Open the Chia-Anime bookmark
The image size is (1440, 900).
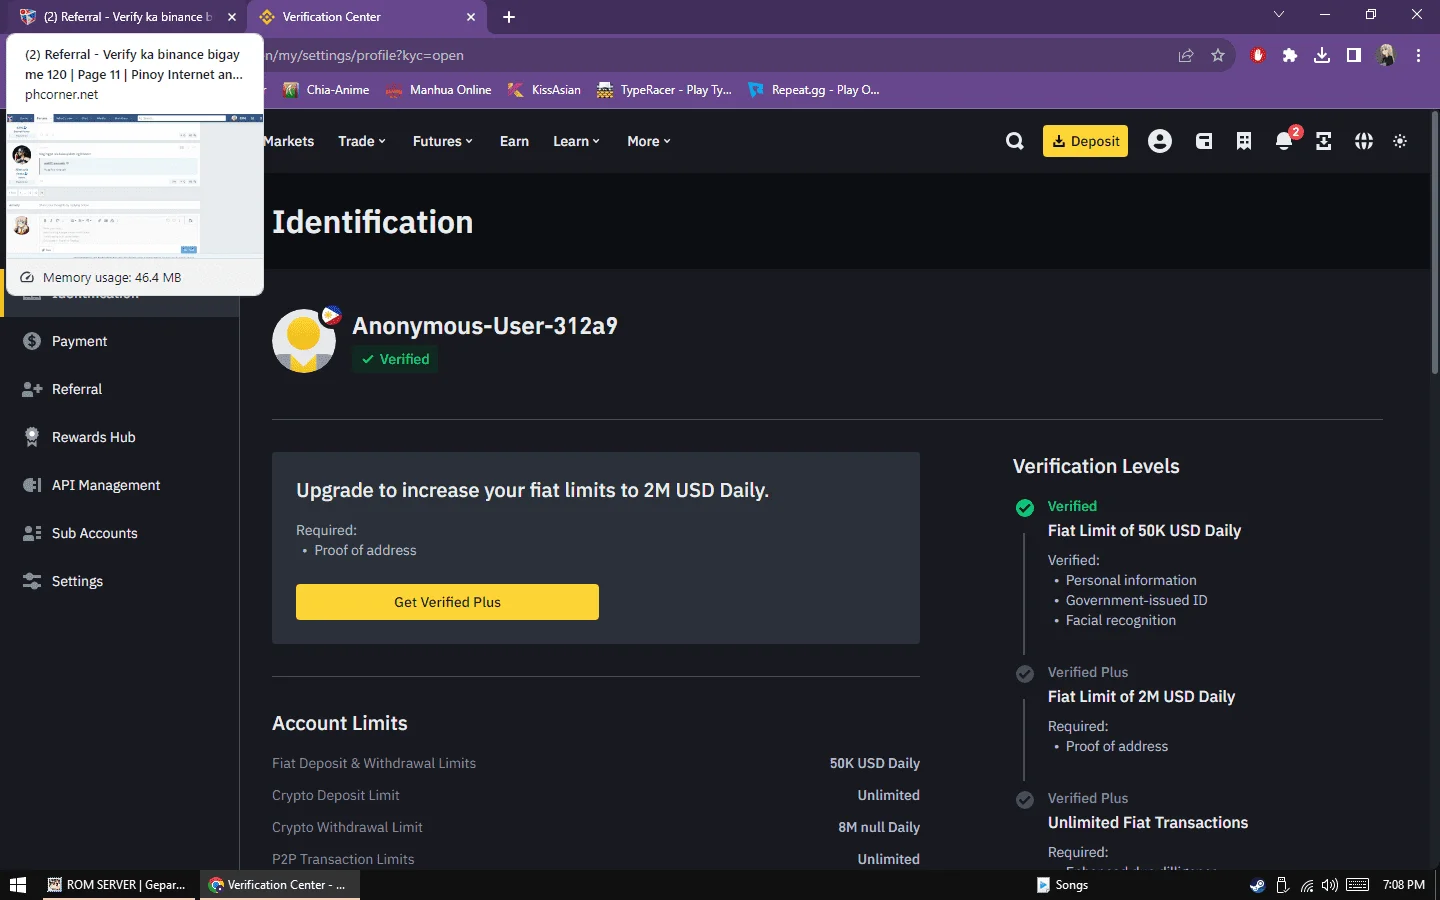326,90
